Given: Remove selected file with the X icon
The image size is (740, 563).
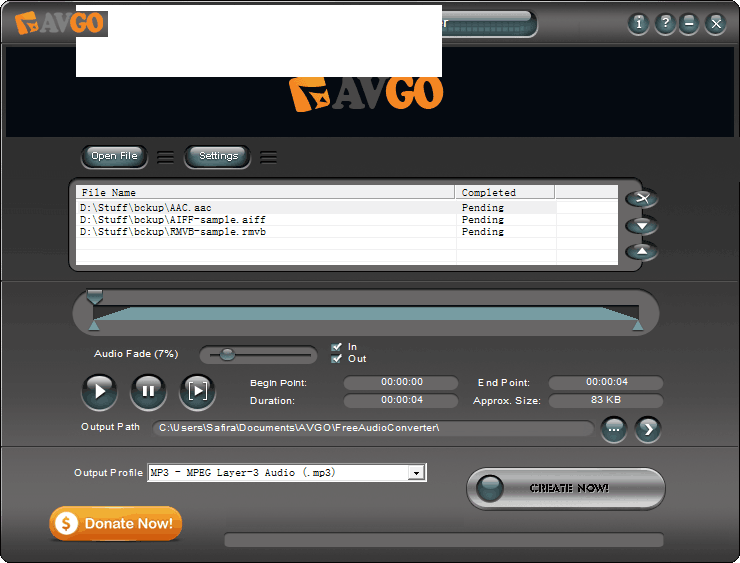Looking at the screenshot, I should click(x=642, y=198).
